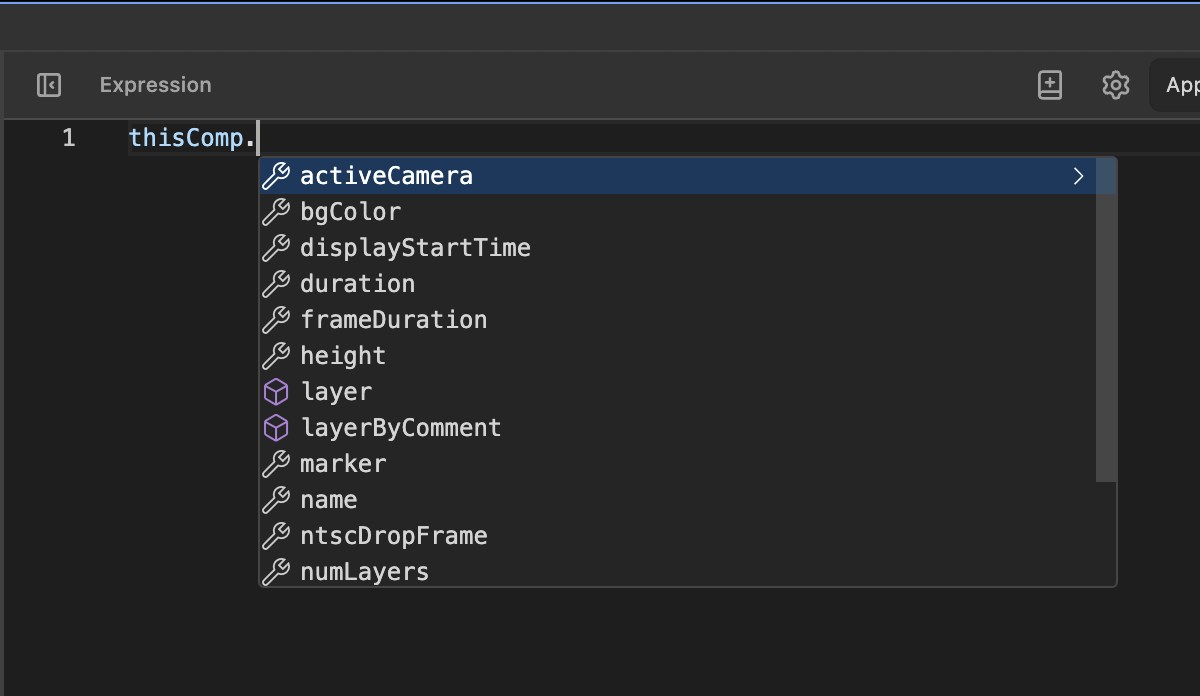
Task: Click the cube icon beside layer suggestion
Action: (277, 391)
